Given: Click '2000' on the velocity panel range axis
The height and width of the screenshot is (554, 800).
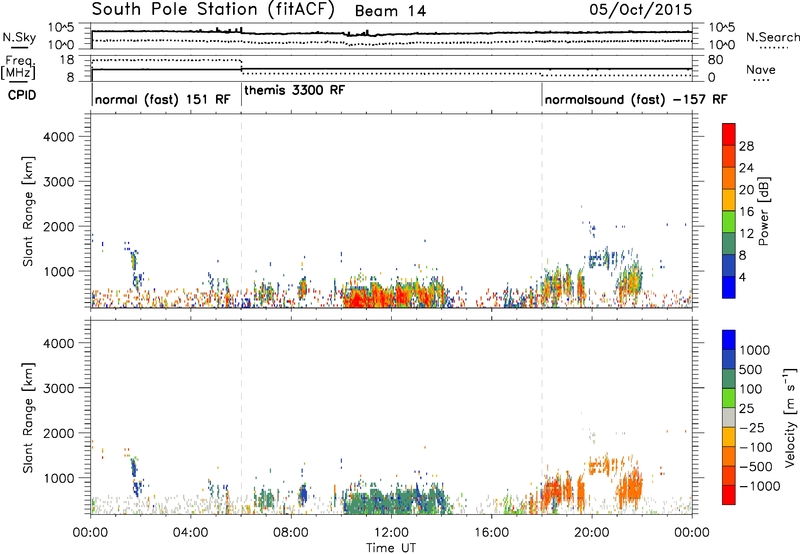Looking at the screenshot, I should 58,433.
